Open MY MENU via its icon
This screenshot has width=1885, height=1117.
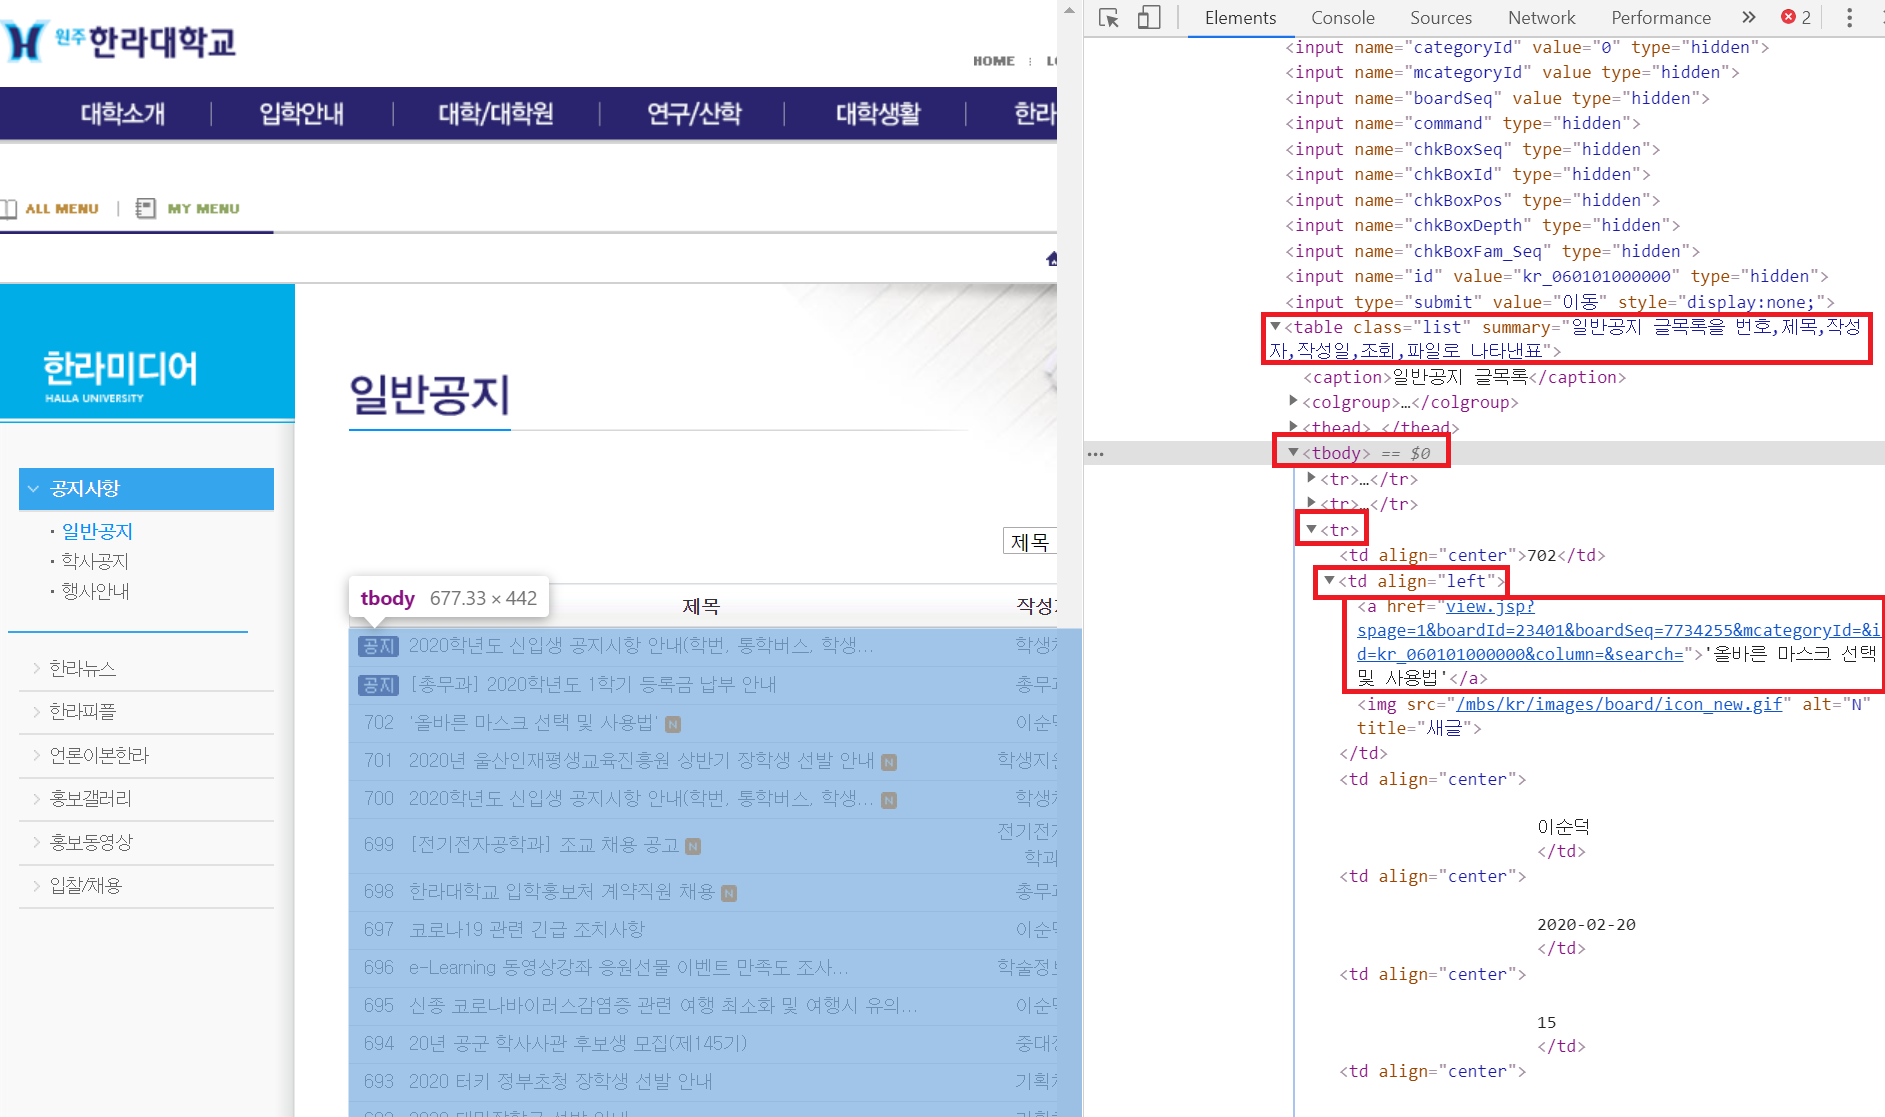(145, 208)
